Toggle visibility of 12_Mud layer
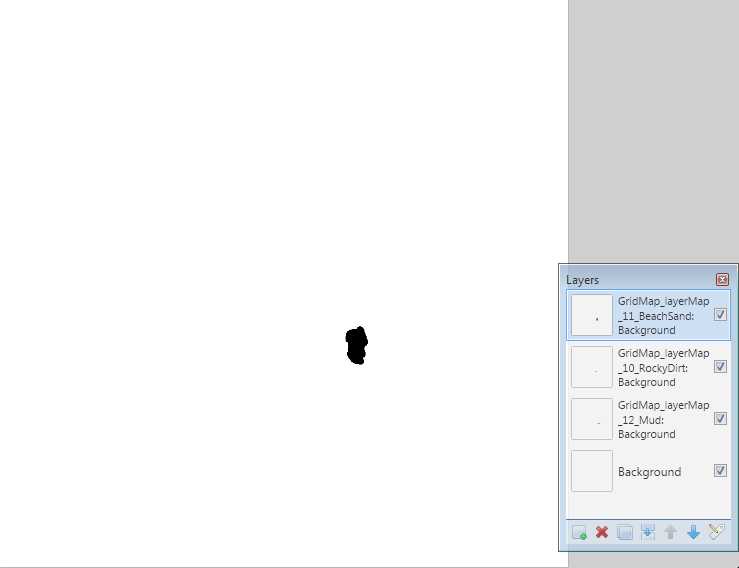Screen dimensions: 739x568 720,419
